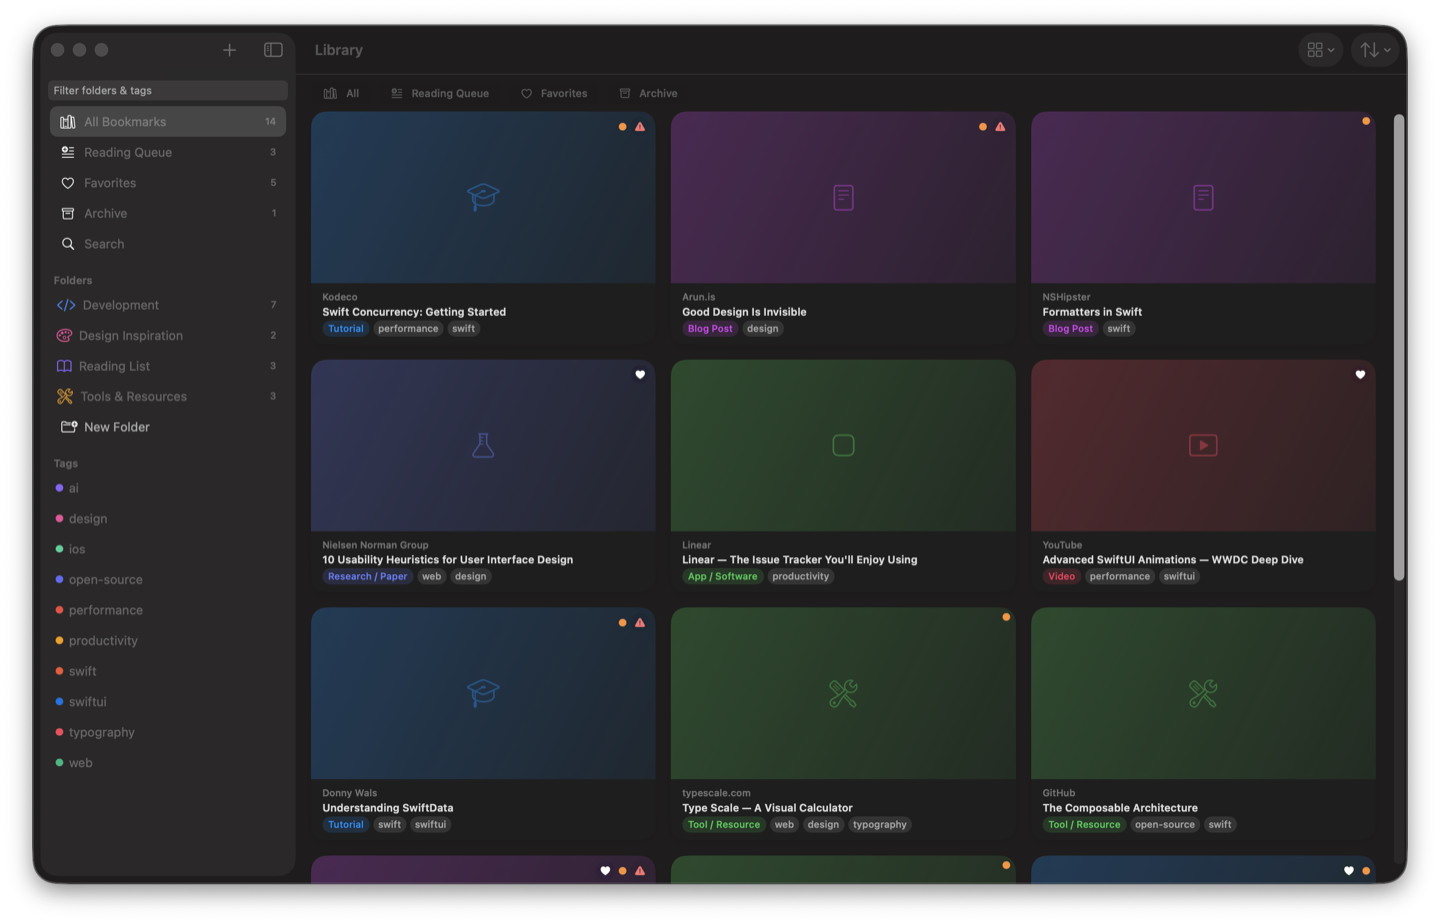Click Linear — The Issue Tracker title
Viewport: 1440px width, 924px height.
click(800, 560)
